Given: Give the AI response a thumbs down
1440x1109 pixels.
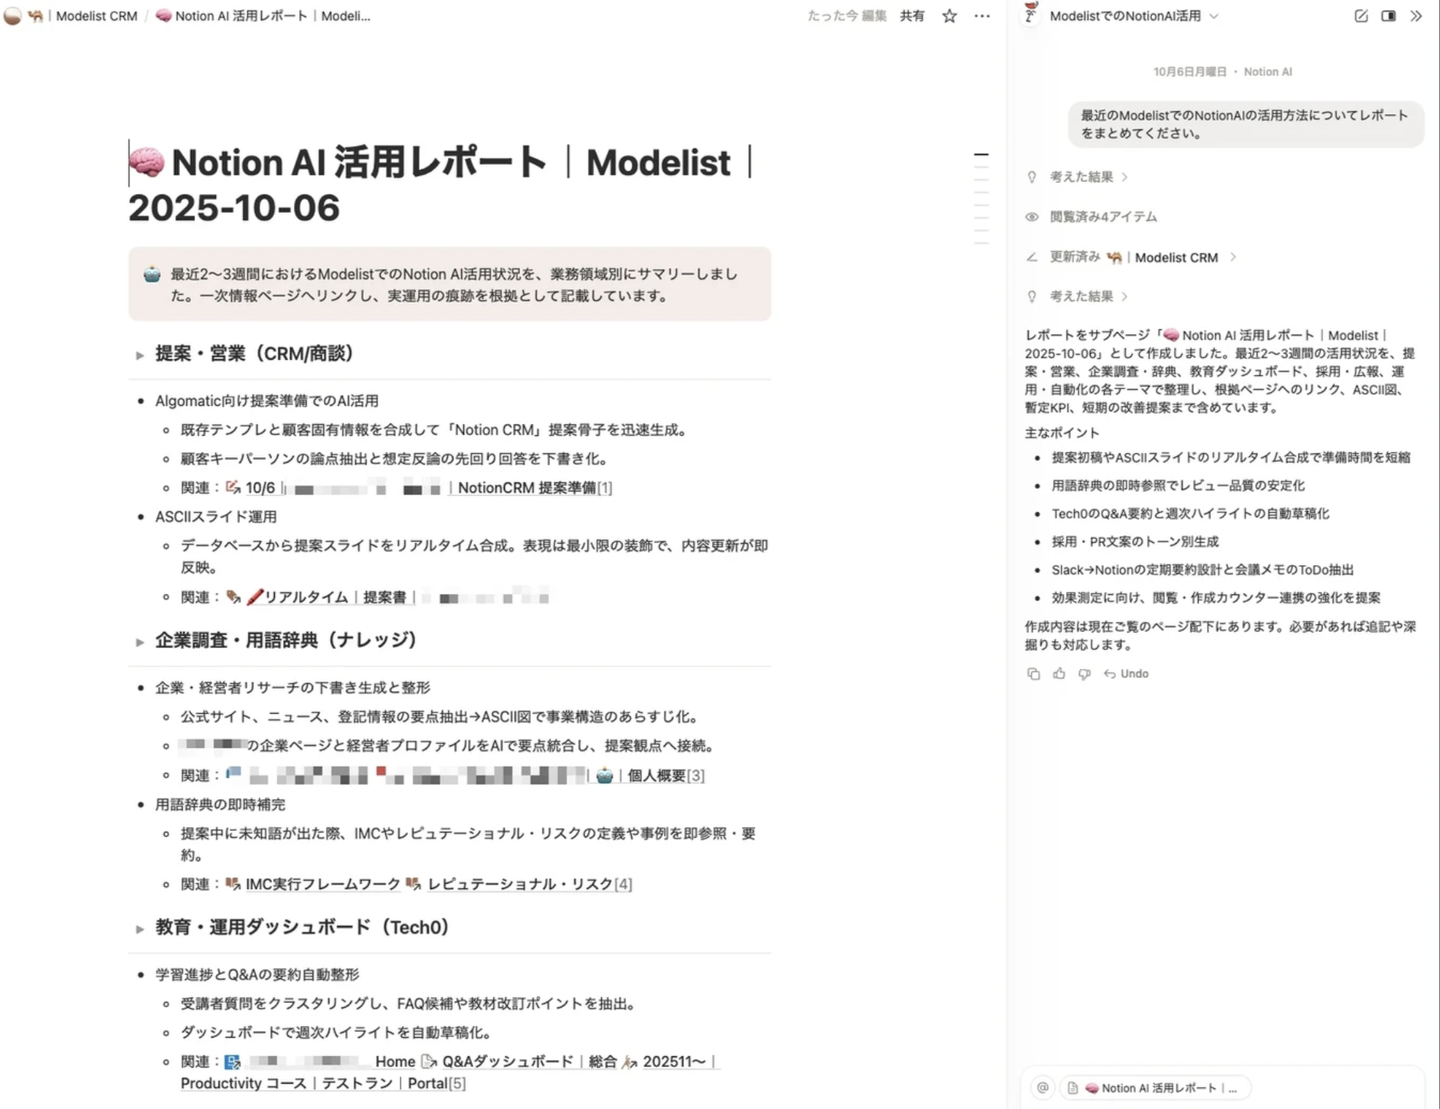Looking at the screenshot, I should pyautogui.click(x=1084, y=674).
